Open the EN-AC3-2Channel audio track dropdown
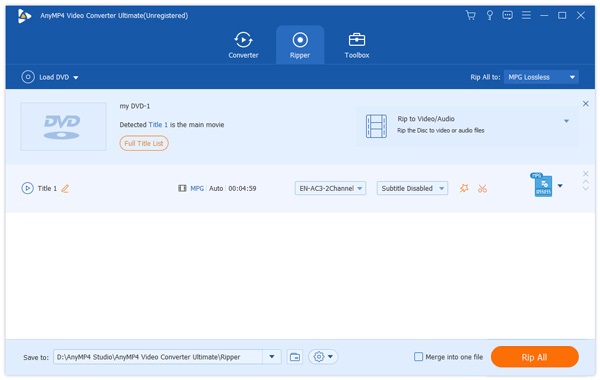The image size is (600, 380). click(330, 188)
